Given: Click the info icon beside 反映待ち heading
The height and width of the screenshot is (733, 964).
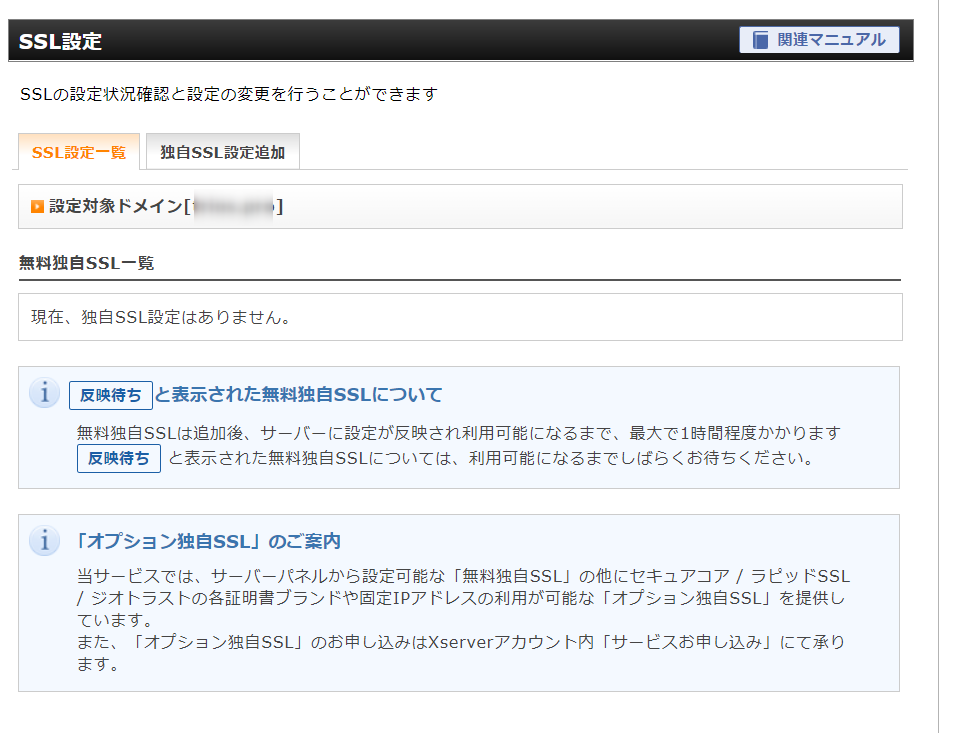Looking at the screenshot, I should 44,393.
